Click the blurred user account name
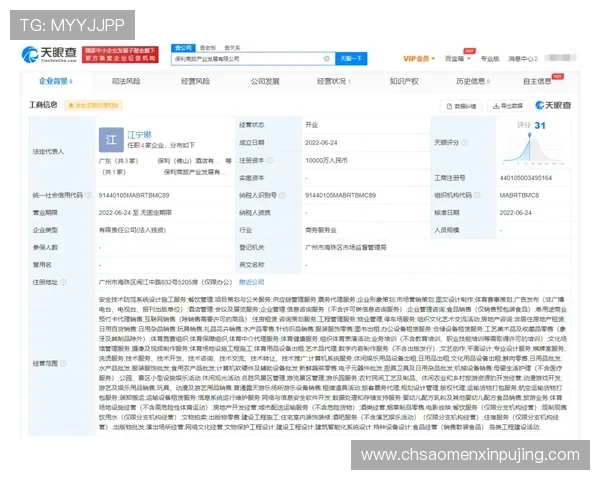Viewport: 600px width, 480px height. click(x=560, y=58)
